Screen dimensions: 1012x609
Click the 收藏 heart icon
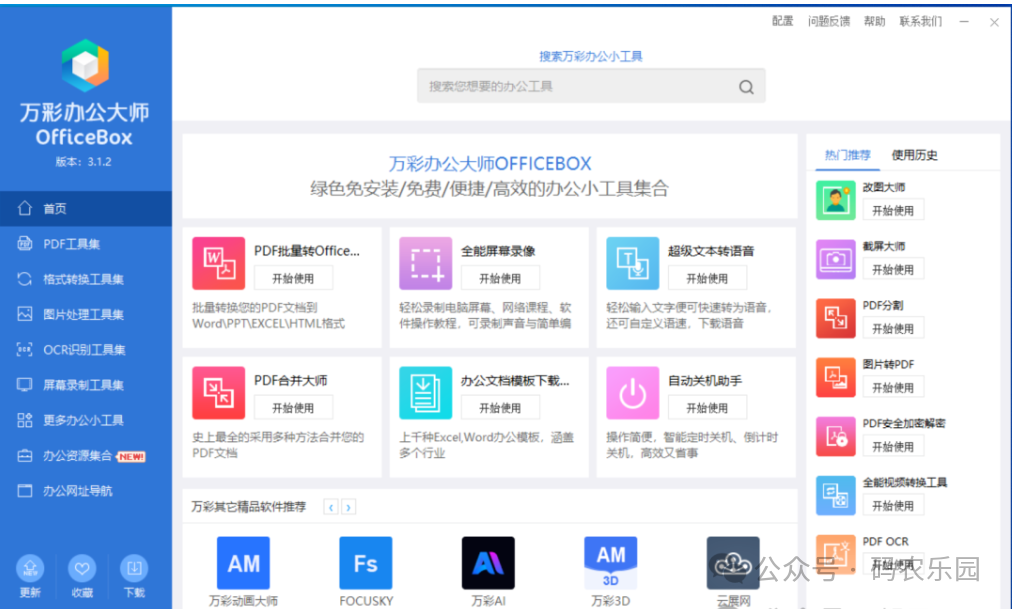(x=82, y=568)
